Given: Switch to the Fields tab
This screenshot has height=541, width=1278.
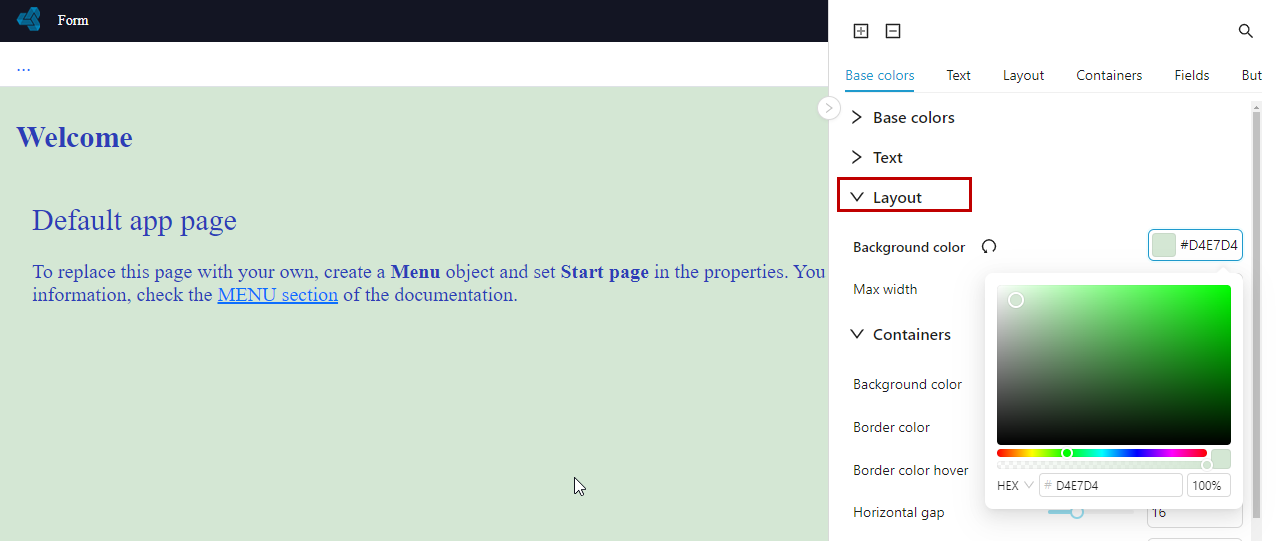Looking at the screenshot, I should (x=1192, y=75).
